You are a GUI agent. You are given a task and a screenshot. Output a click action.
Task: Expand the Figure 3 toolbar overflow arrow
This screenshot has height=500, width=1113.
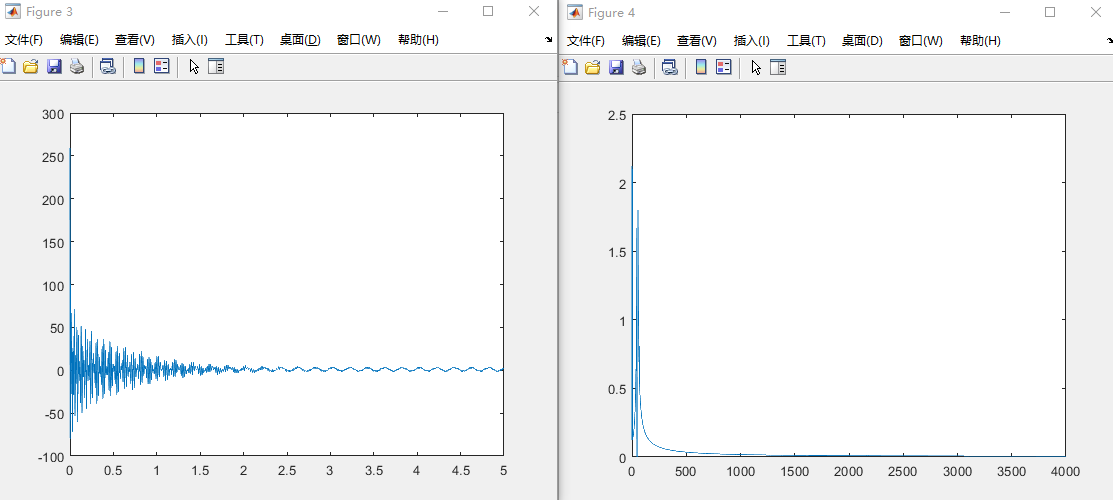[x=549, y=40]
